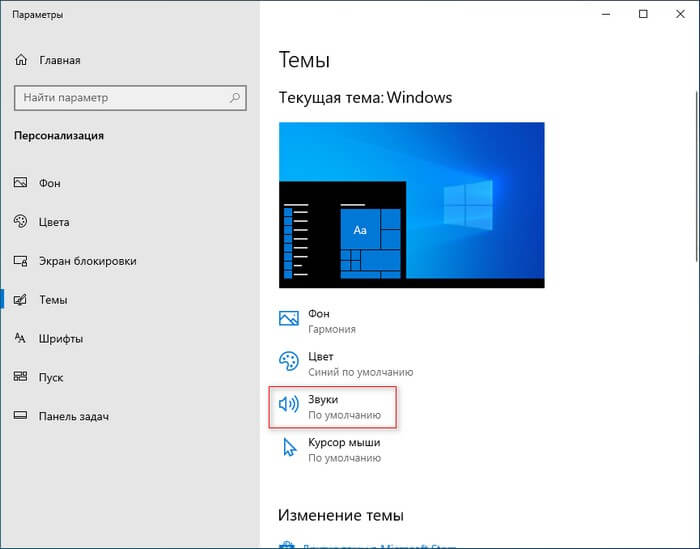Minimize the Параметры window

tap(606, 14)
